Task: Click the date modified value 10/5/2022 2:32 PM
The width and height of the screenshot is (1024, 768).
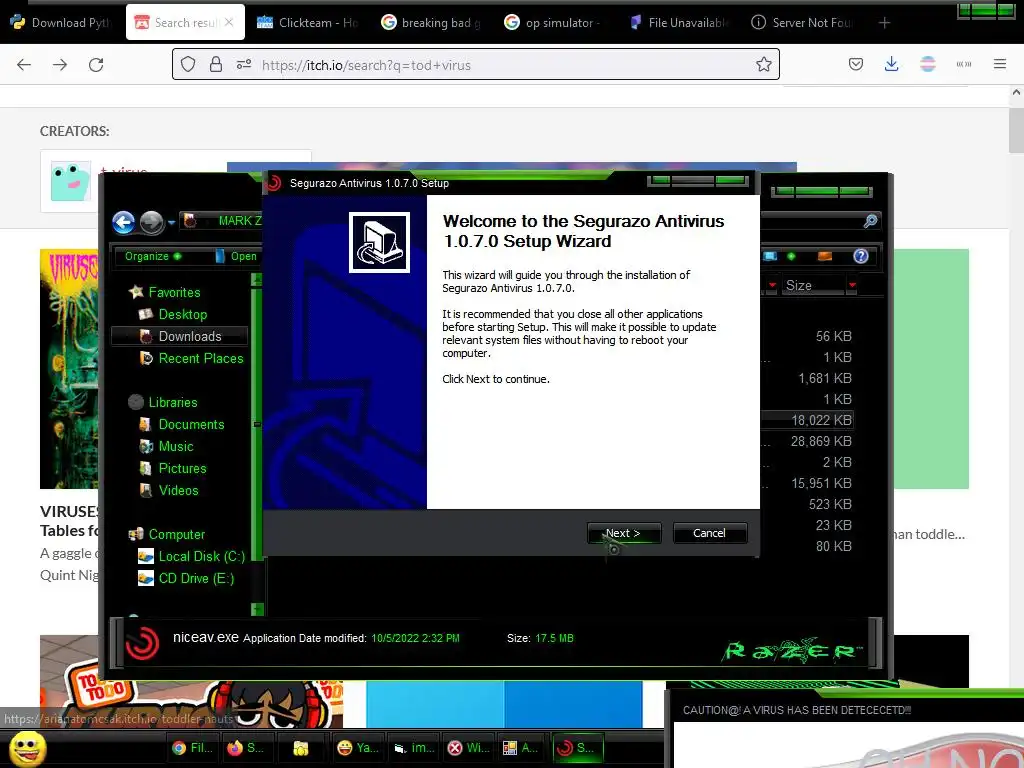Action: [415, 638]
